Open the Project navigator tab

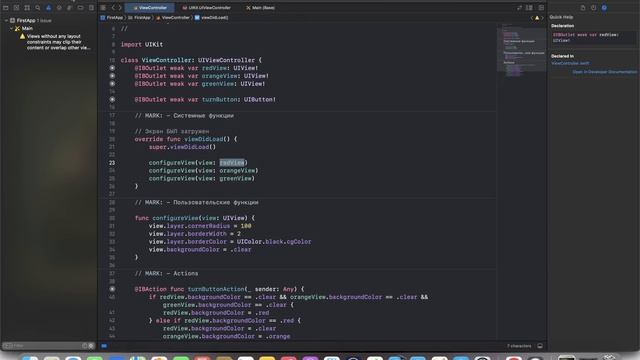click(6, 8)
